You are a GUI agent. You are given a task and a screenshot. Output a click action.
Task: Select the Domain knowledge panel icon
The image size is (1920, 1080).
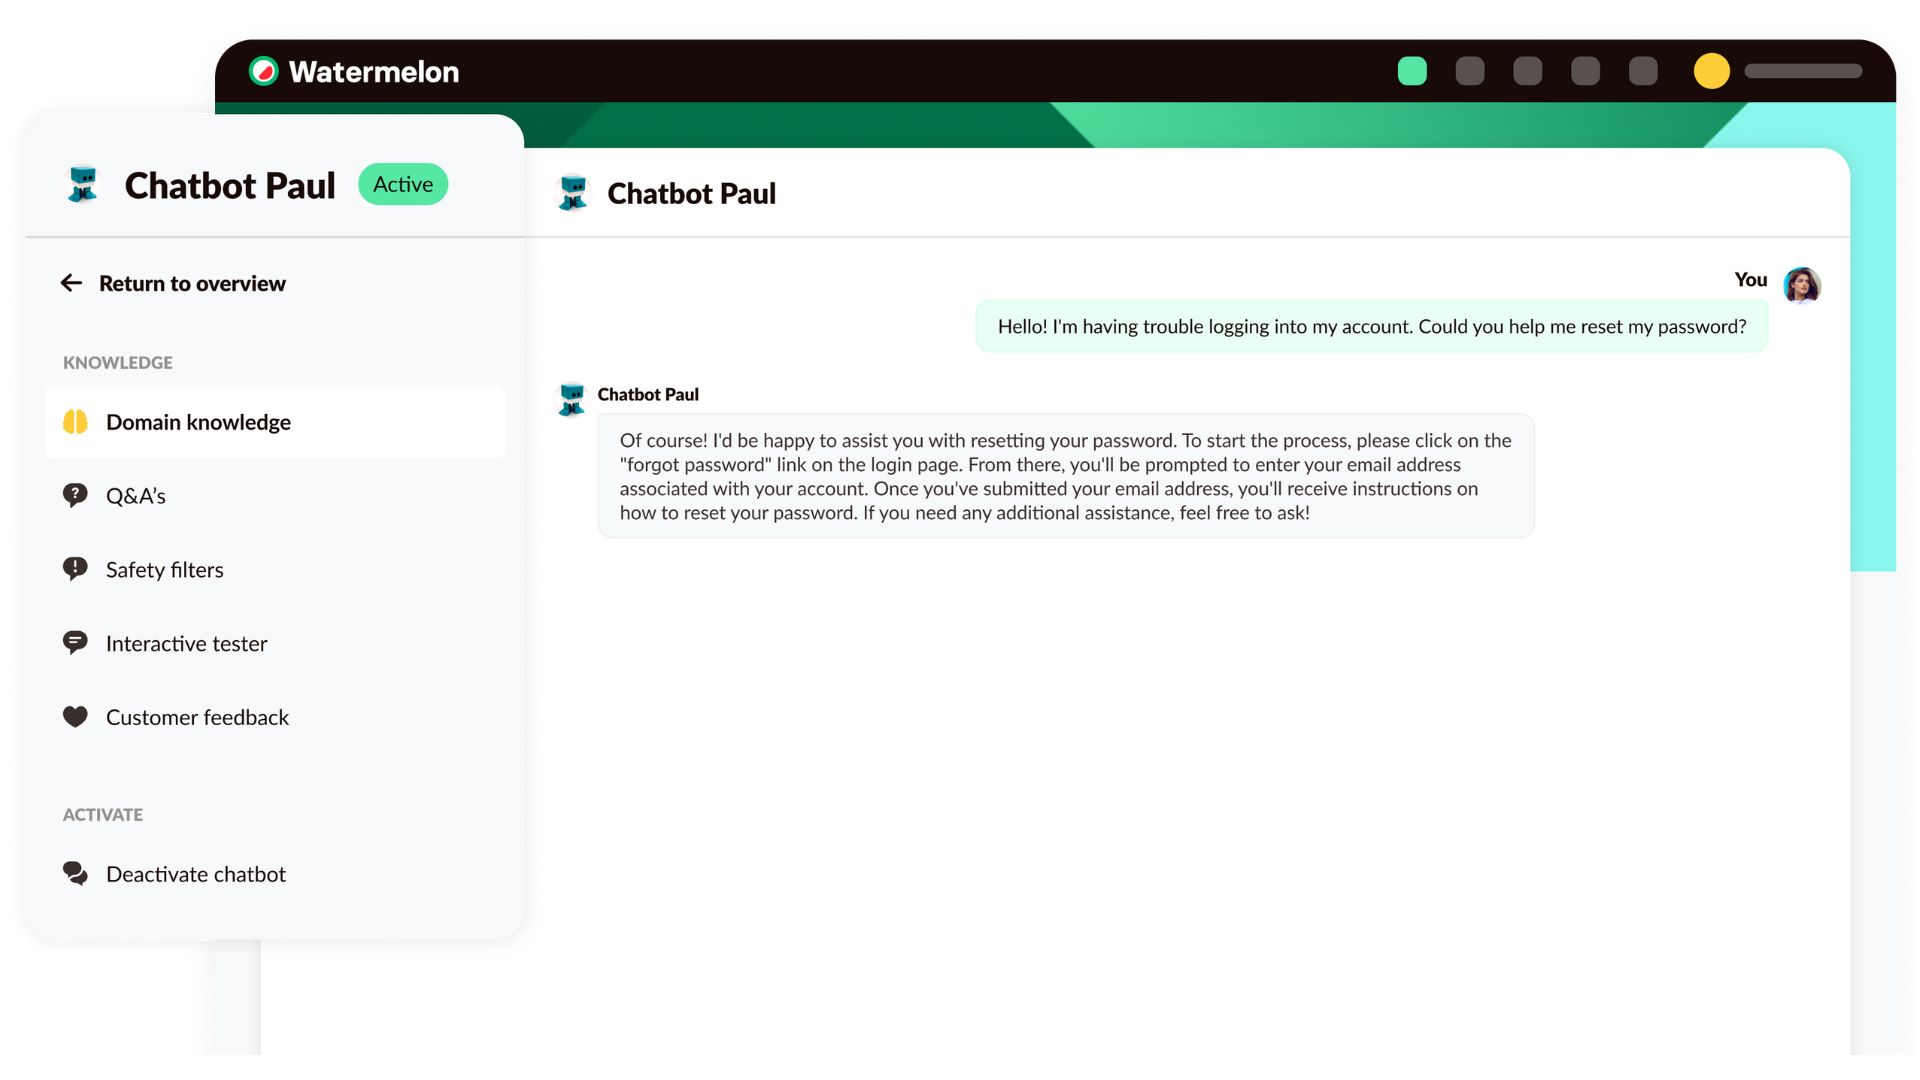pos(75,421)
